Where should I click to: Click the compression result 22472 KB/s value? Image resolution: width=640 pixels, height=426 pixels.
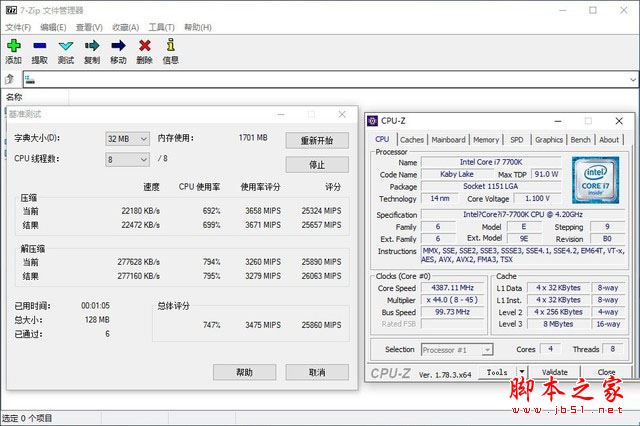[140, 225]
